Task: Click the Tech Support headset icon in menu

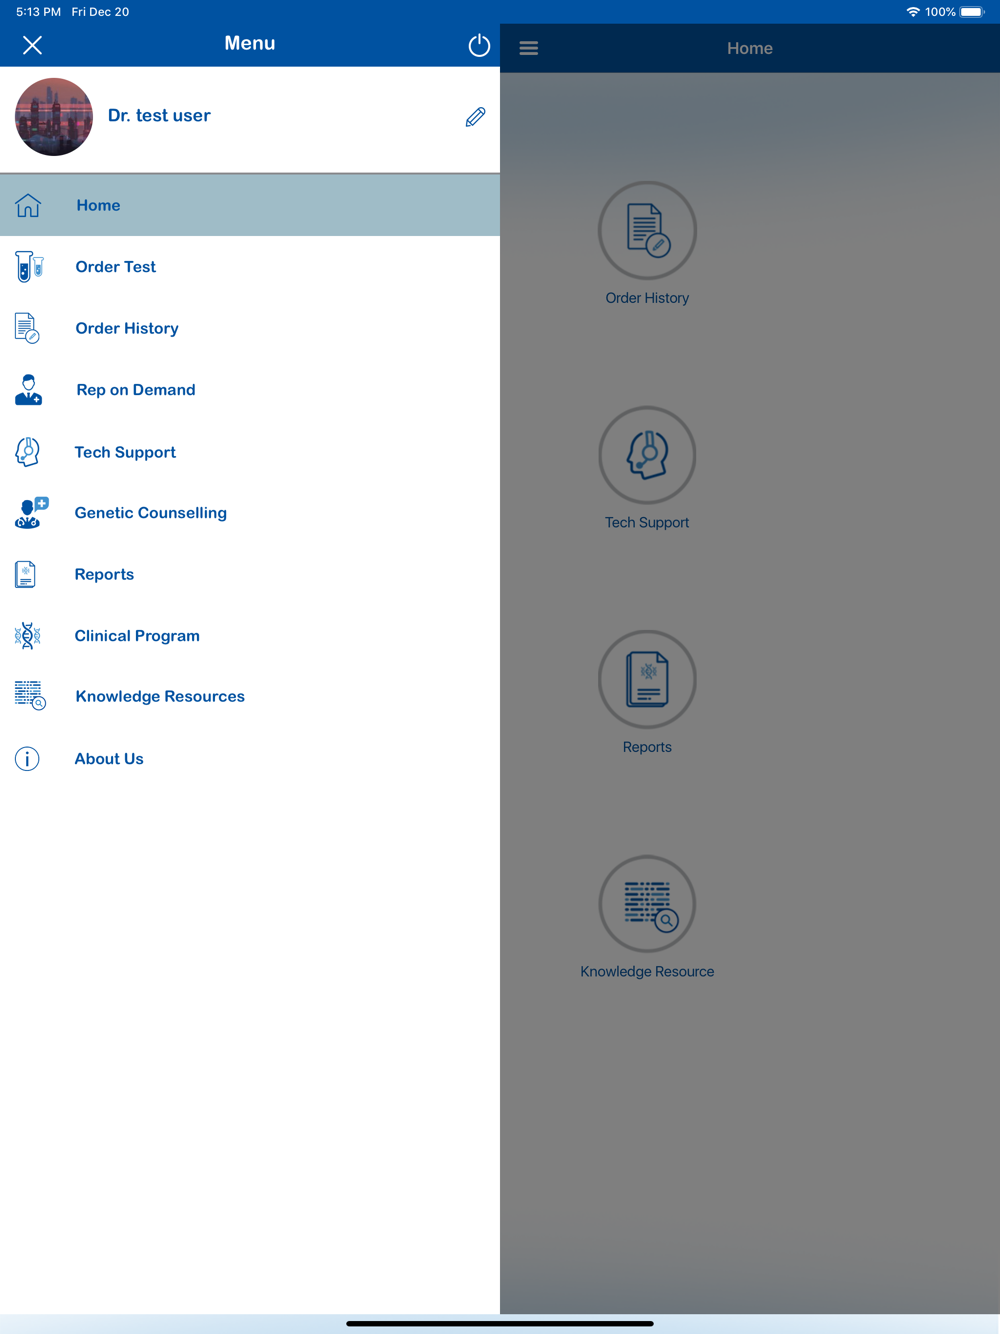Action: tap(28, 452)
